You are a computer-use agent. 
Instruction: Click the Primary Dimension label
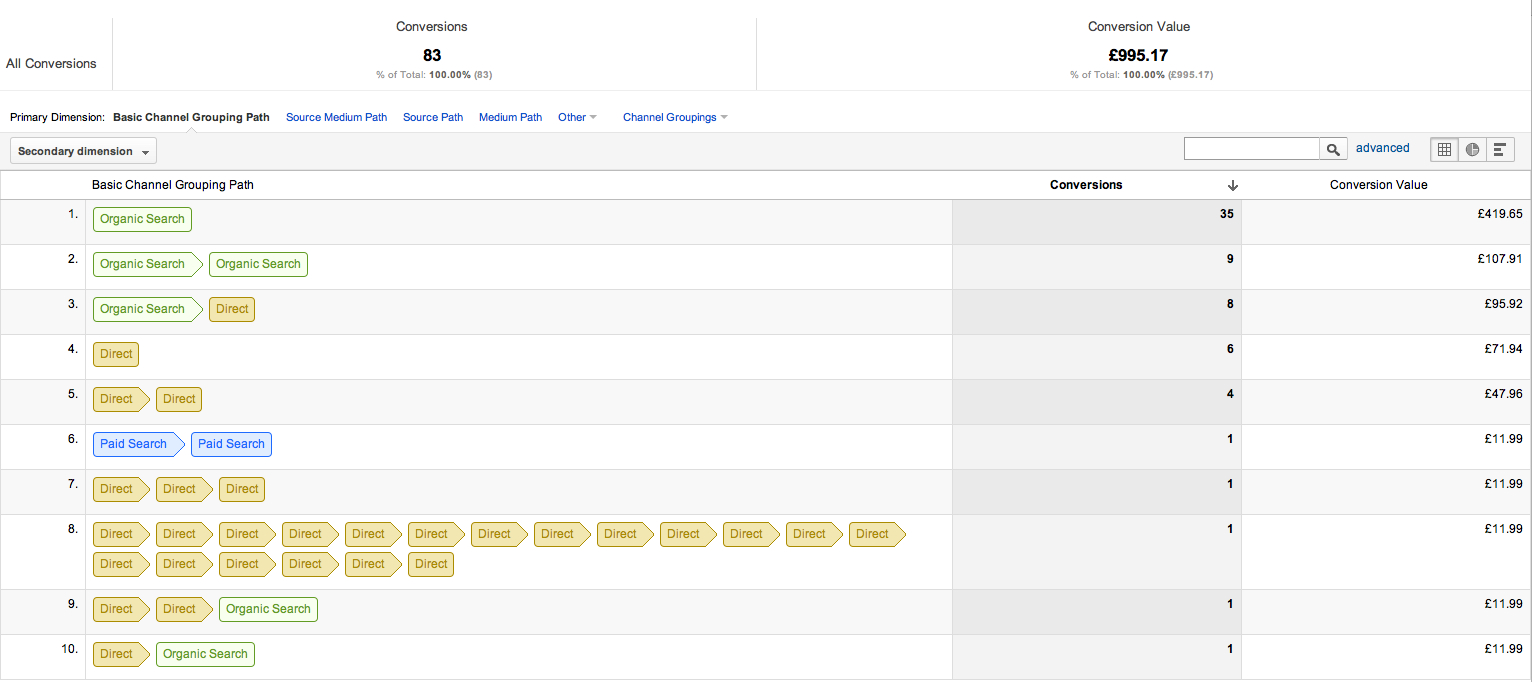(57, 117)
